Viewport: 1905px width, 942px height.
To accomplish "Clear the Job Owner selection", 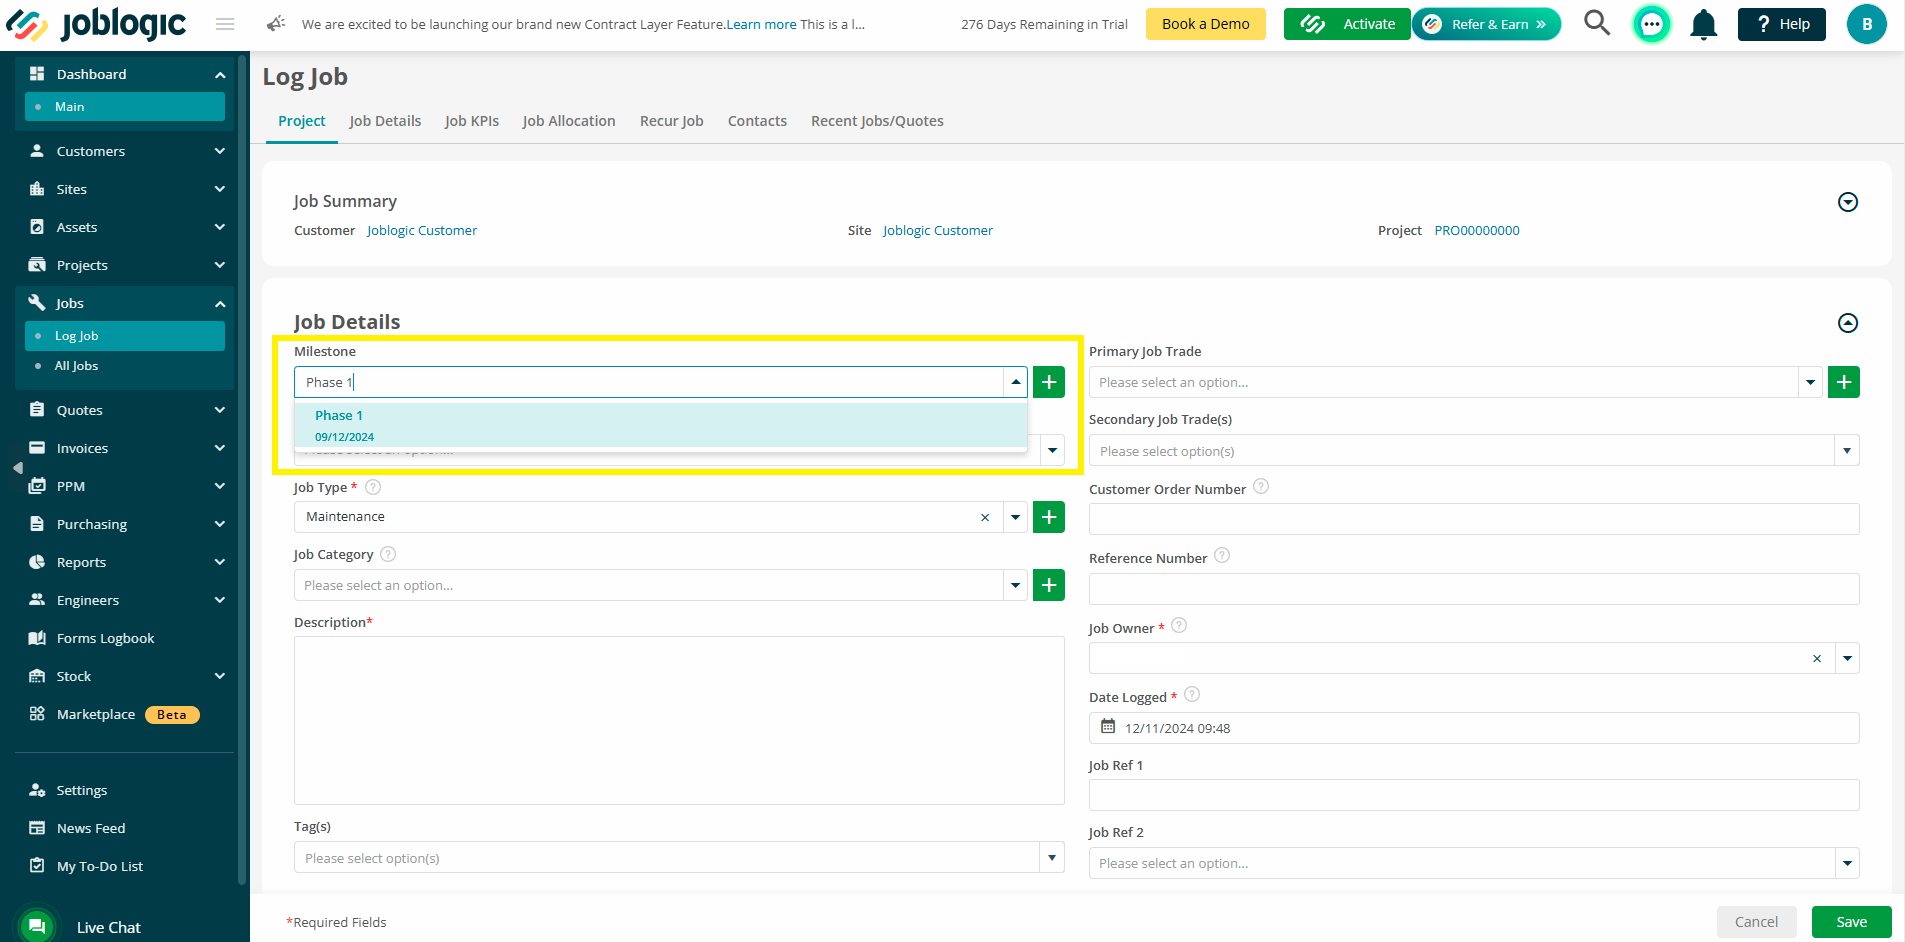I will 1817,658.
